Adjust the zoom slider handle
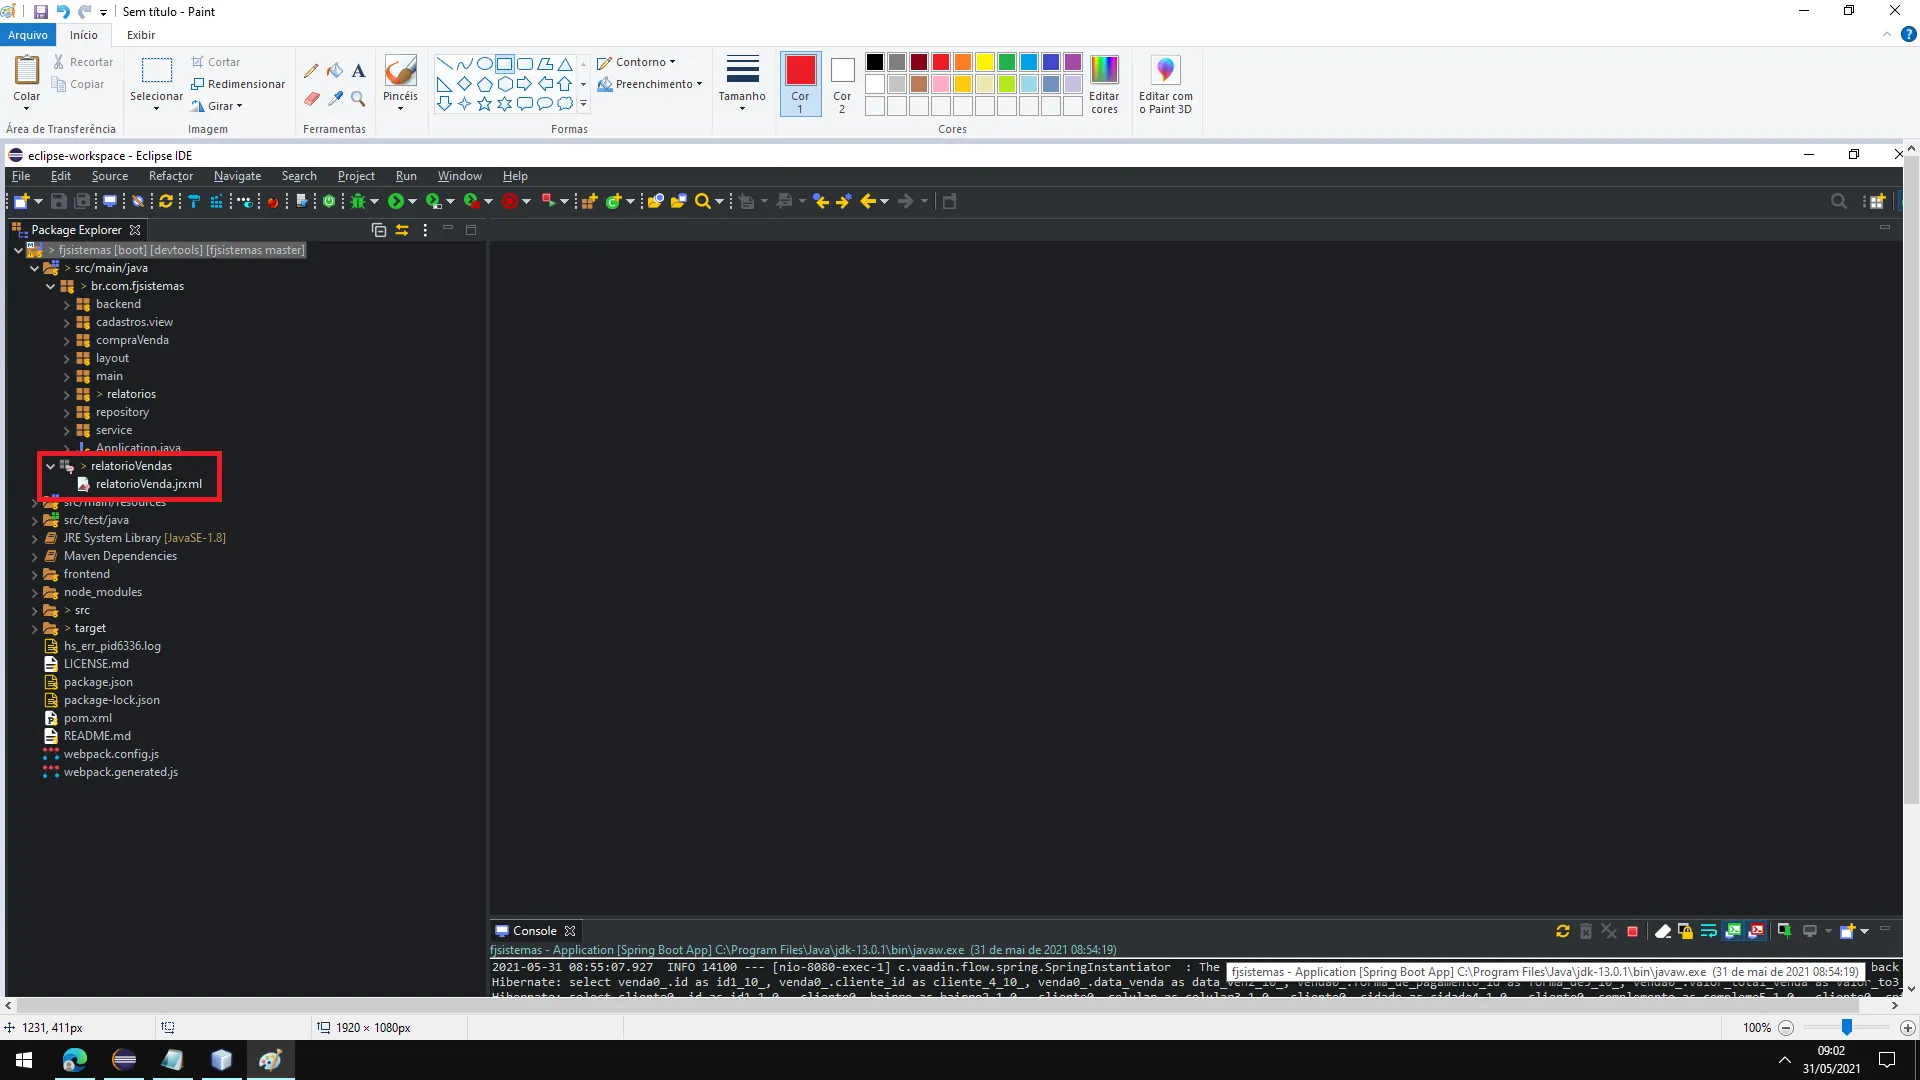Screen dimensions: 1920x1080 click(1847, 1028)
